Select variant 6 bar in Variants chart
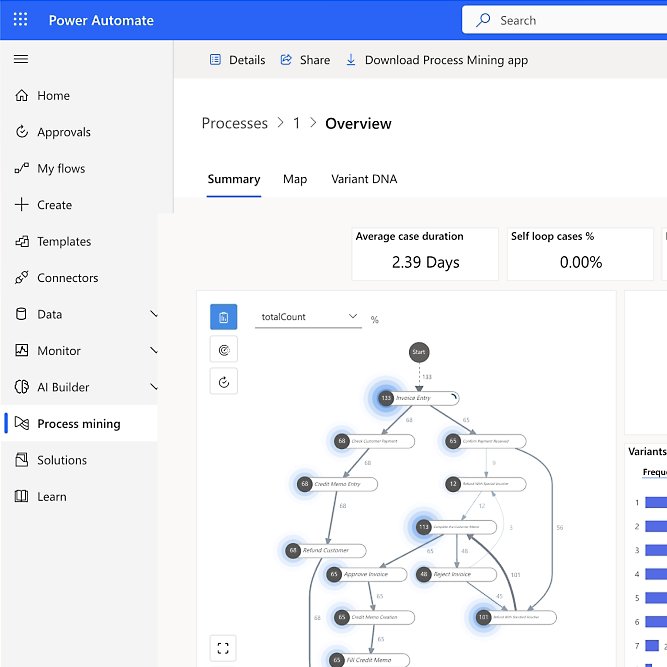Image resolution: width=667 pixels, height=667 pixels. coord(656,621)
